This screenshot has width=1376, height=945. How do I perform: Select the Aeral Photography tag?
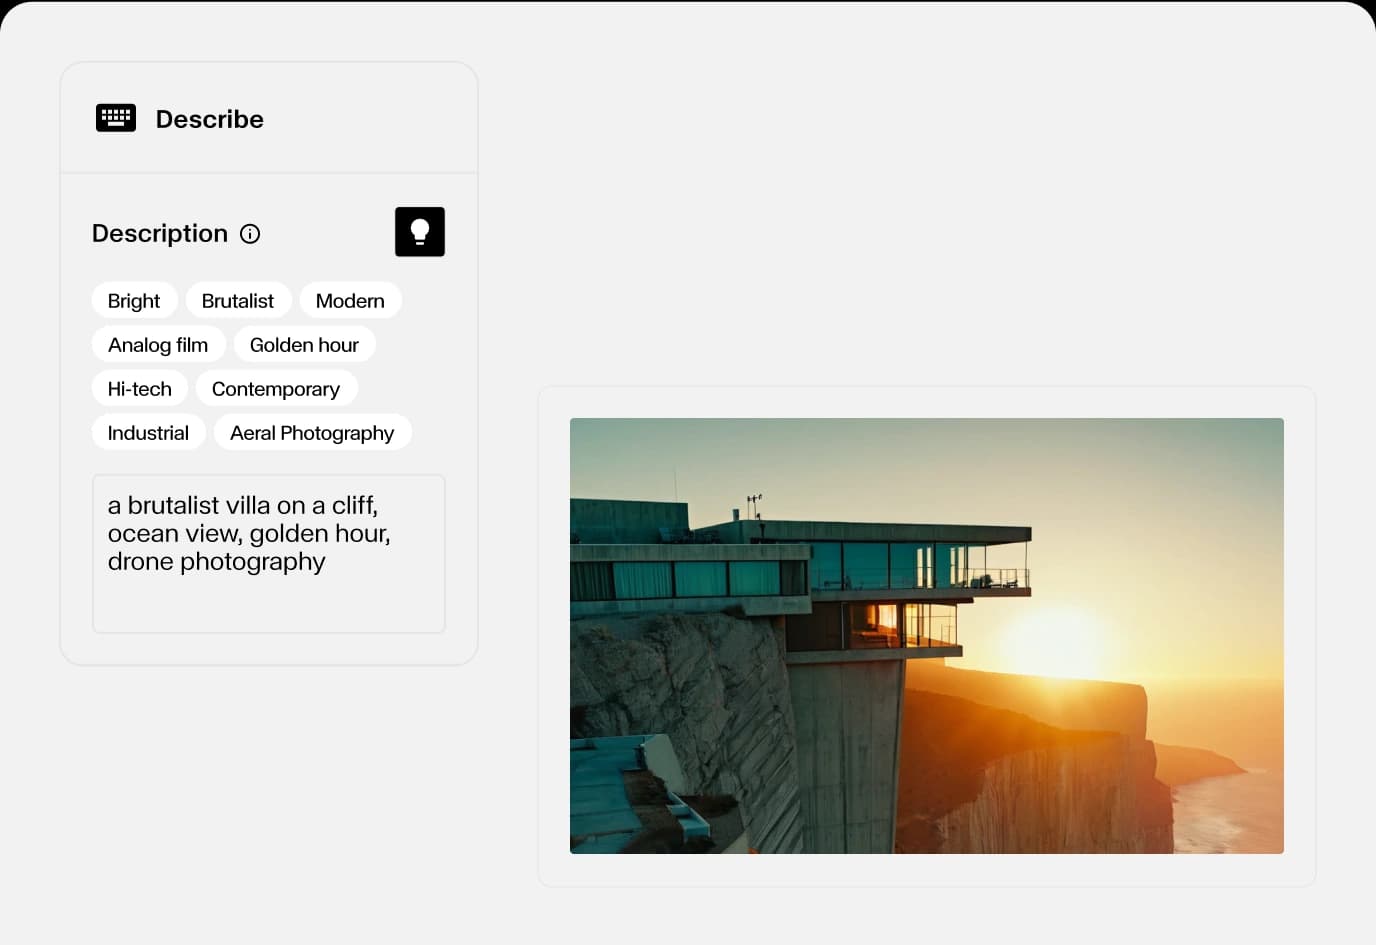pos(312,433)
